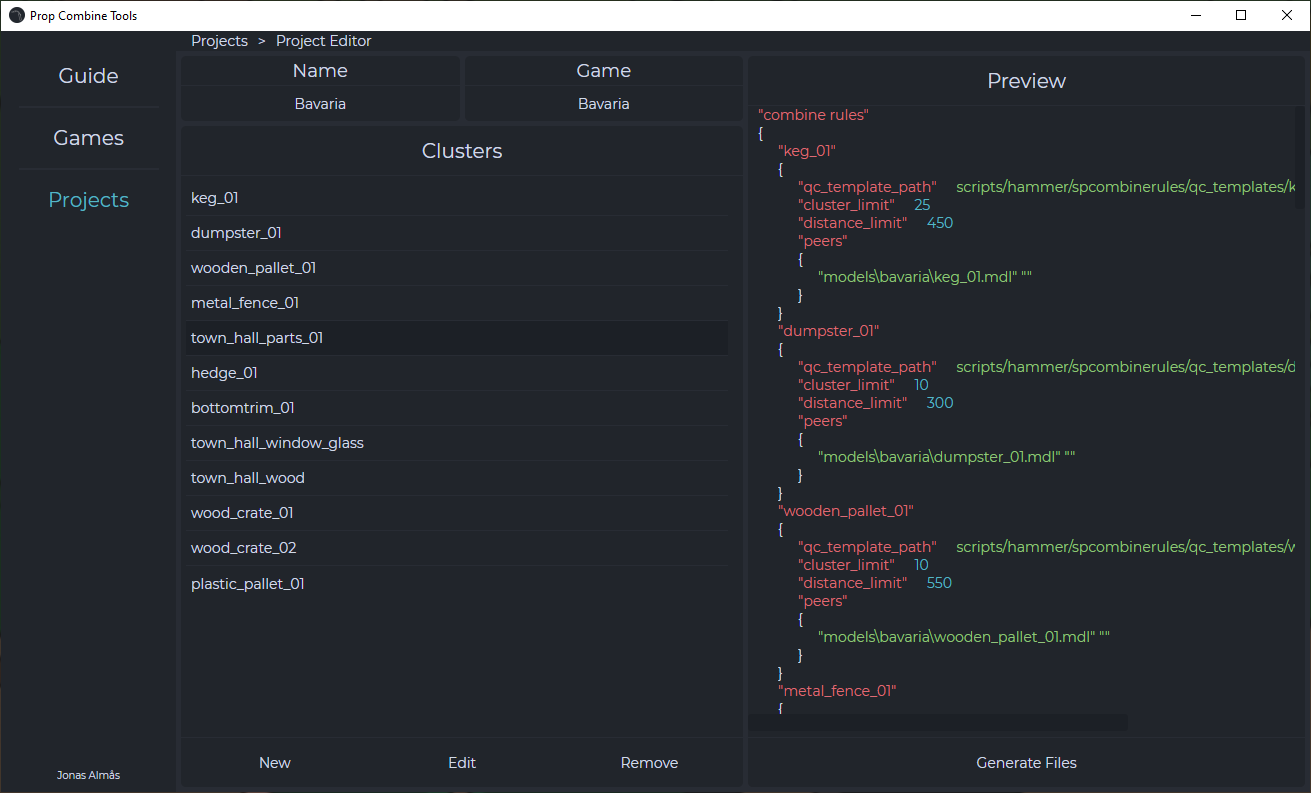Minimize the Prop Combine Tools window
The width and height of the screenshot is (1311, 793).
pos(1196,15)
